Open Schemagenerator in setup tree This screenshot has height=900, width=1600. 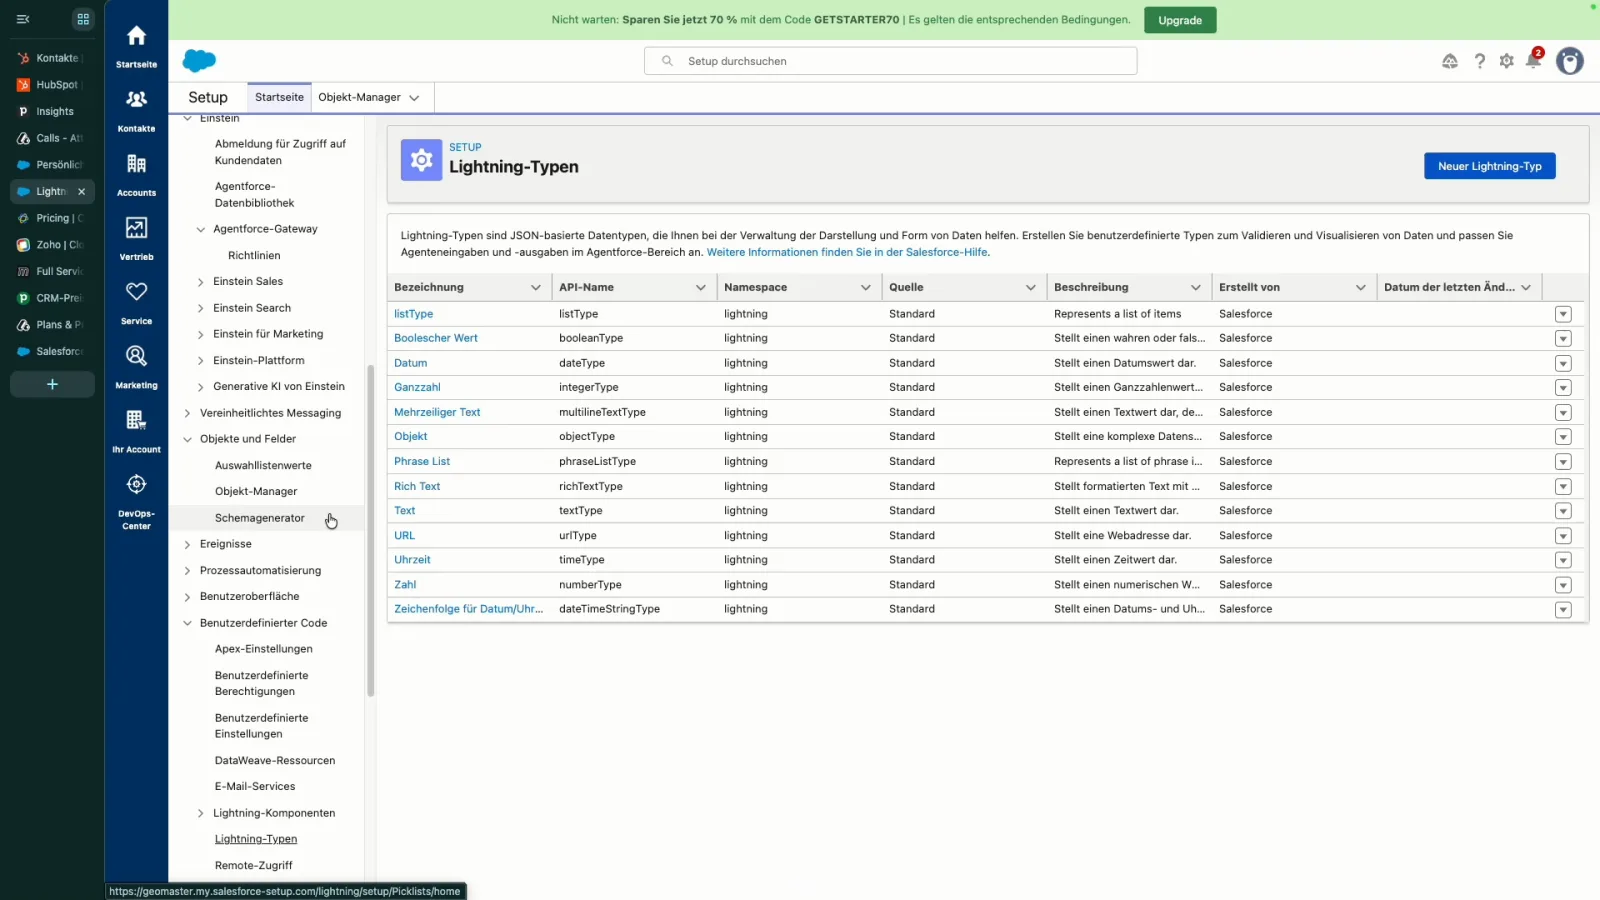[x=260, y=518]
